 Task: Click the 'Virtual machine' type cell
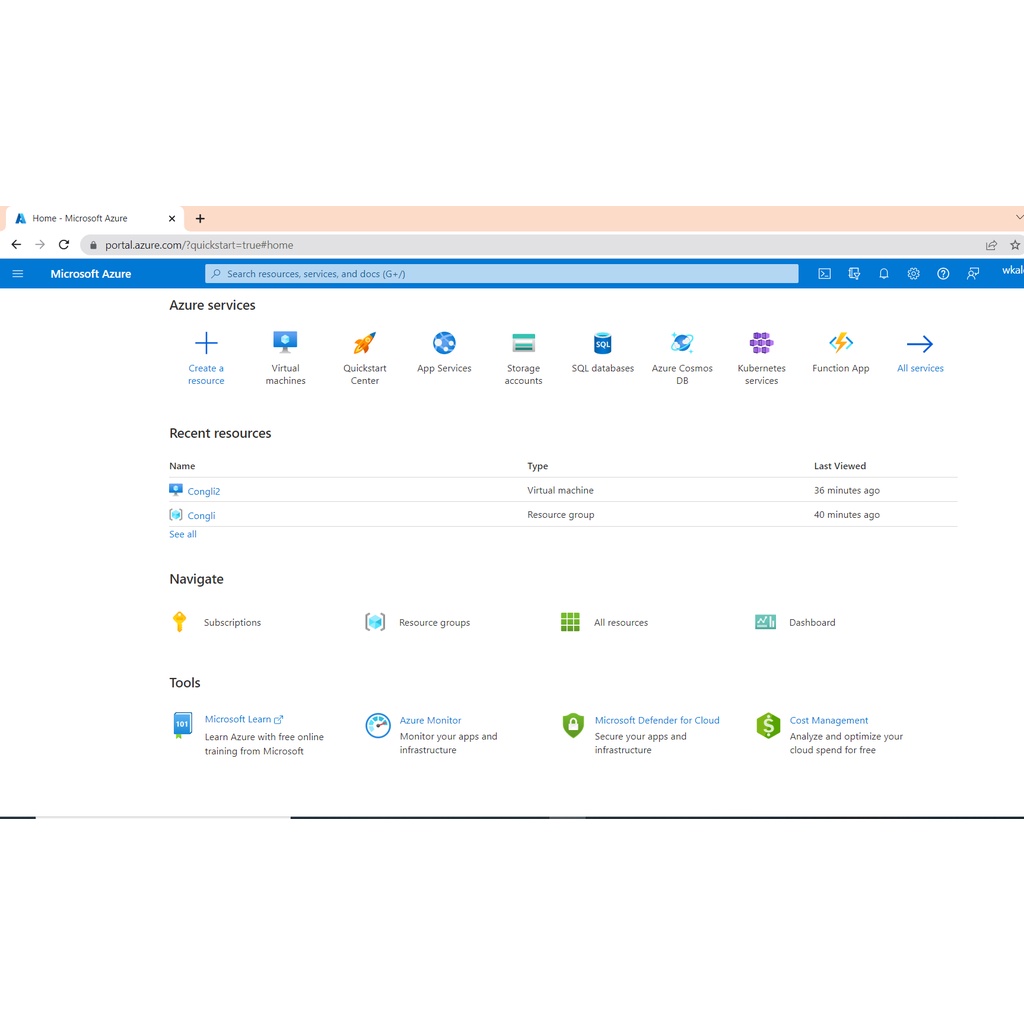point(560,490)
